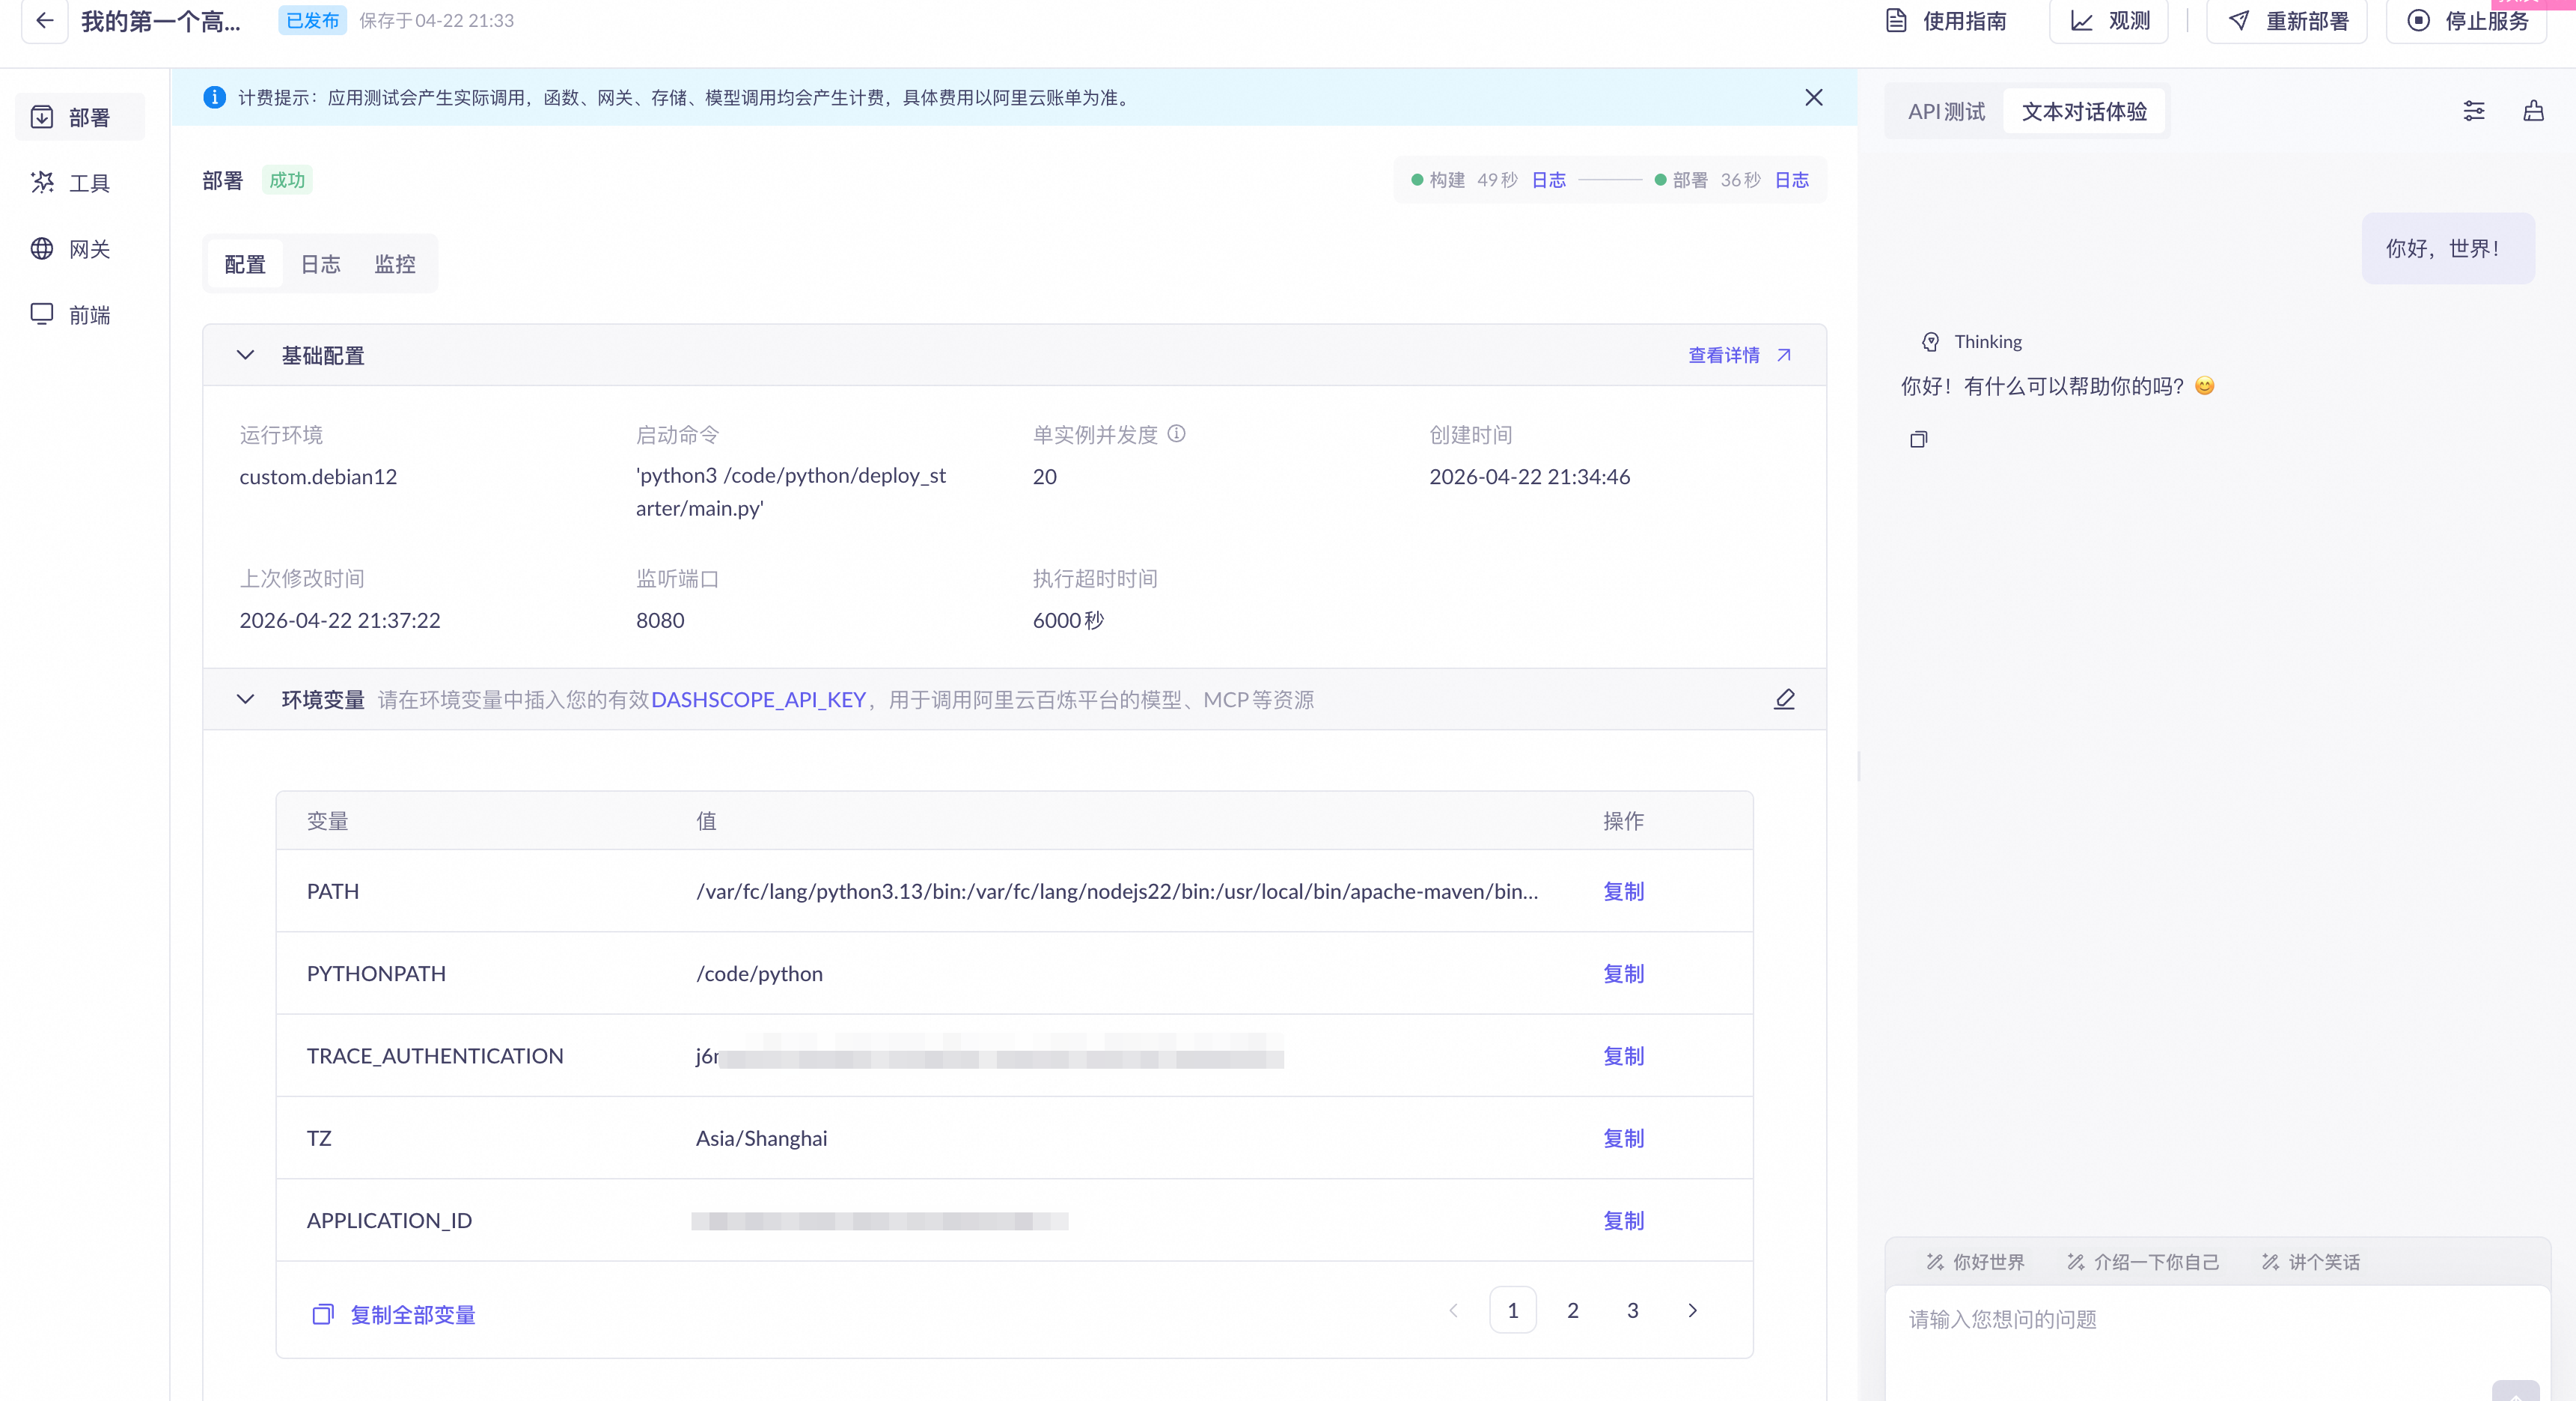Click the Asia/Shanghai timezone value
The image size is (2576, 1401).
click(x=762, y=1138)
